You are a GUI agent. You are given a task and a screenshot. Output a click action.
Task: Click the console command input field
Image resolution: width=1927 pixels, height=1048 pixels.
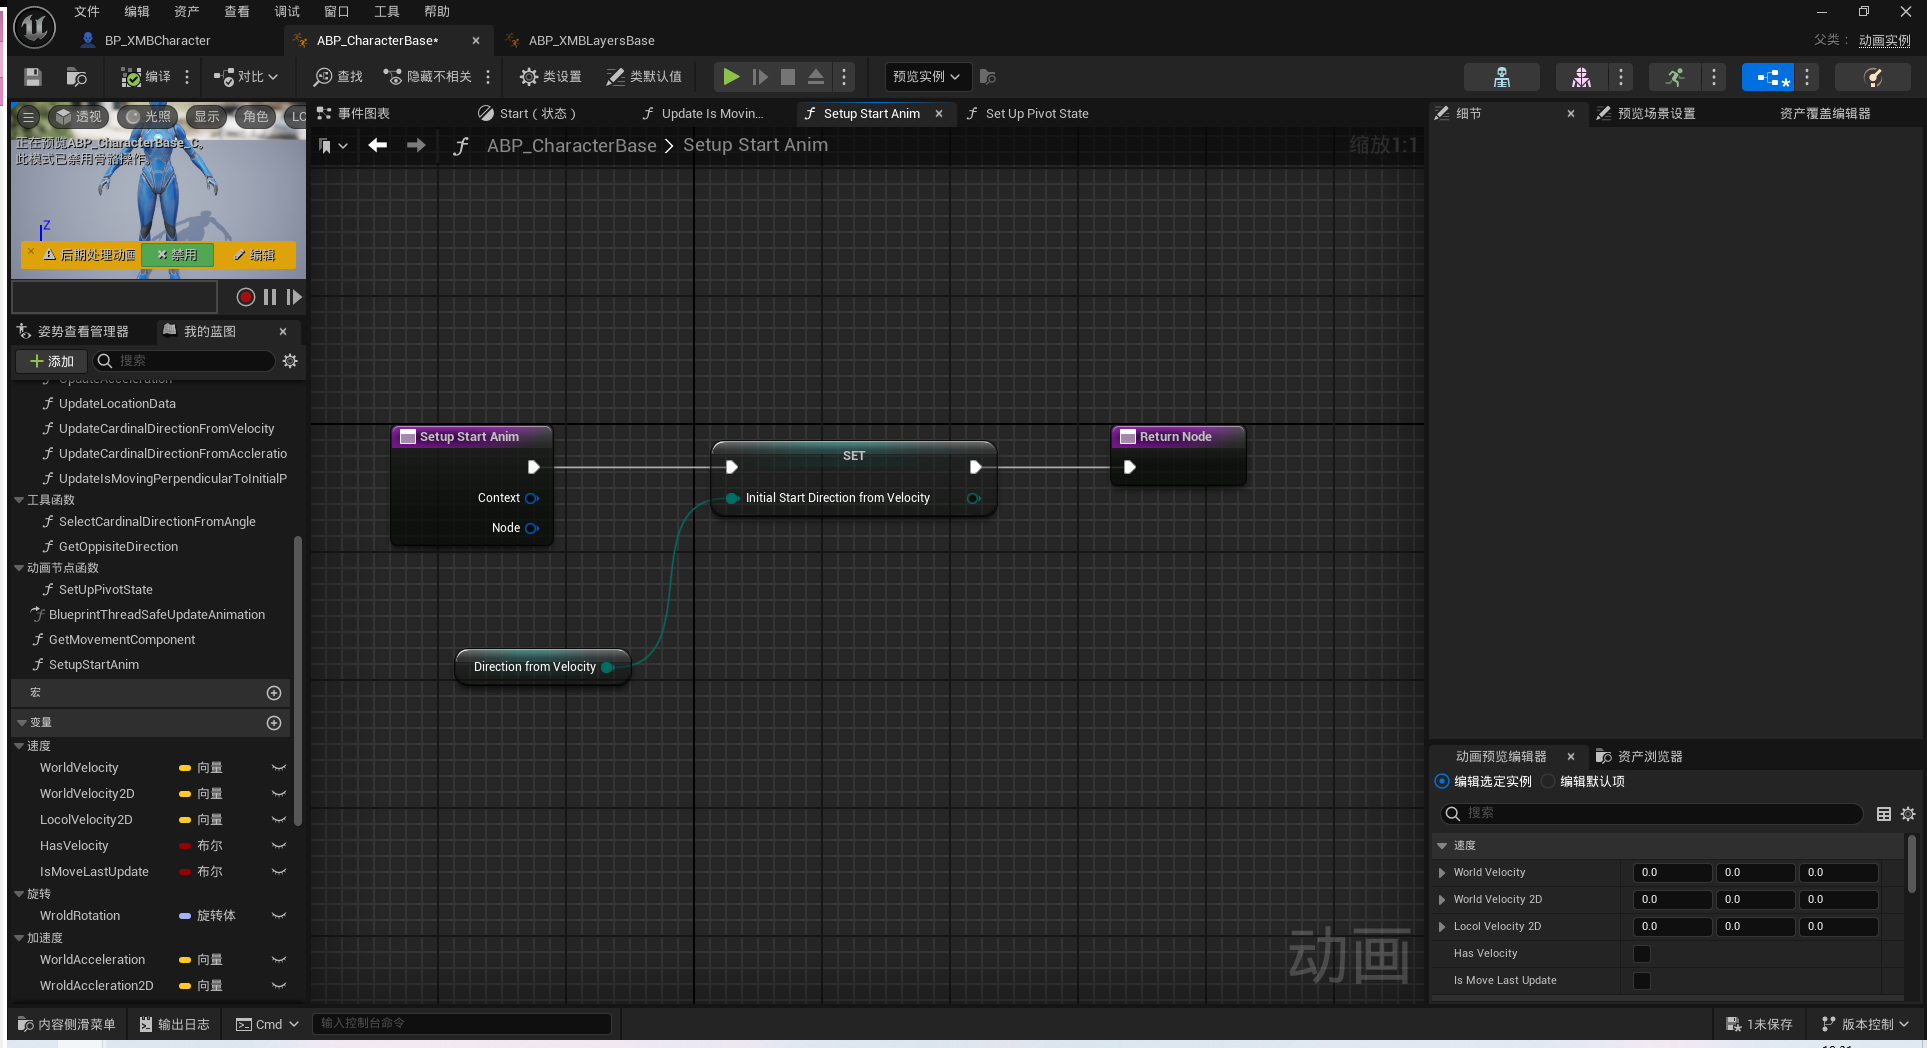[462, 1023]
